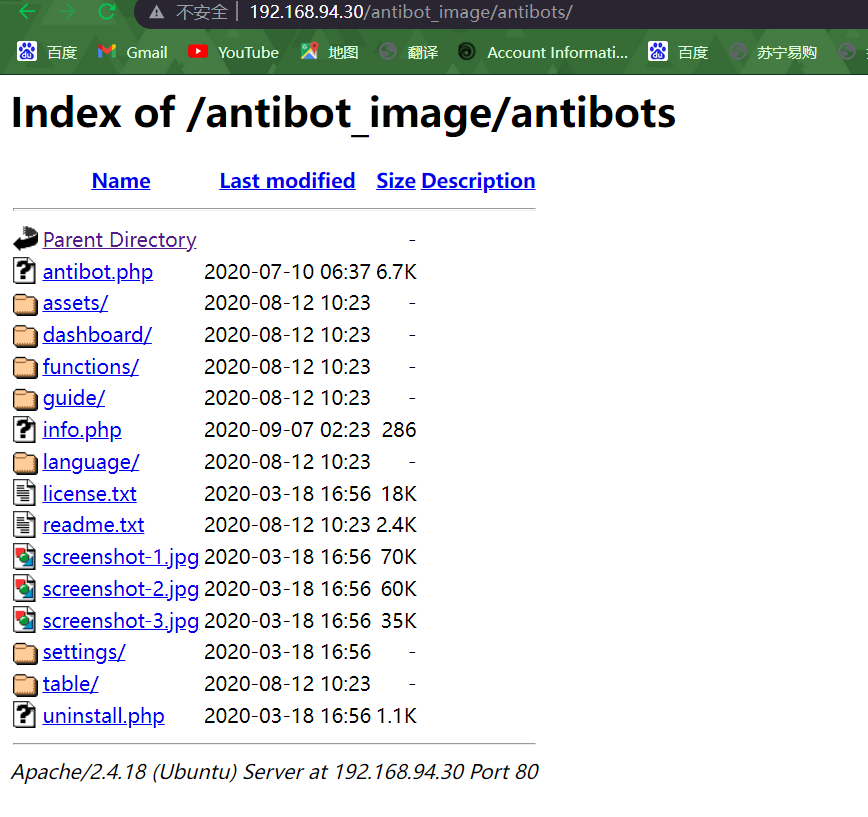
Task: Click the Parent Directory back-arrow icon
Action: click(25, 239)
